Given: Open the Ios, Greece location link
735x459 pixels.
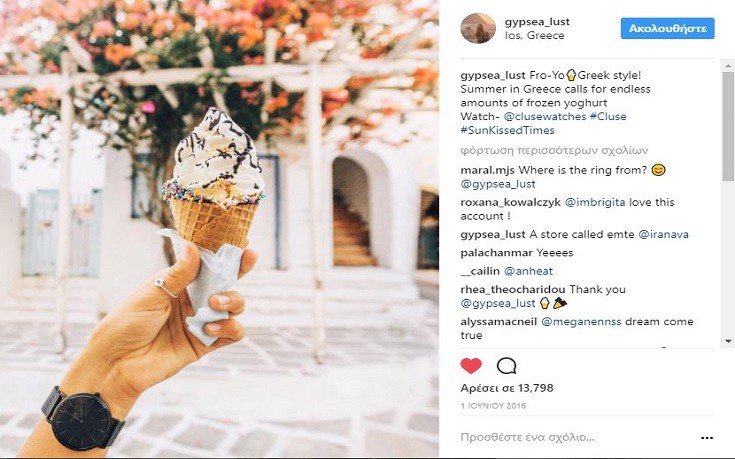Looking at the screenshot, I should pos(534,36).
